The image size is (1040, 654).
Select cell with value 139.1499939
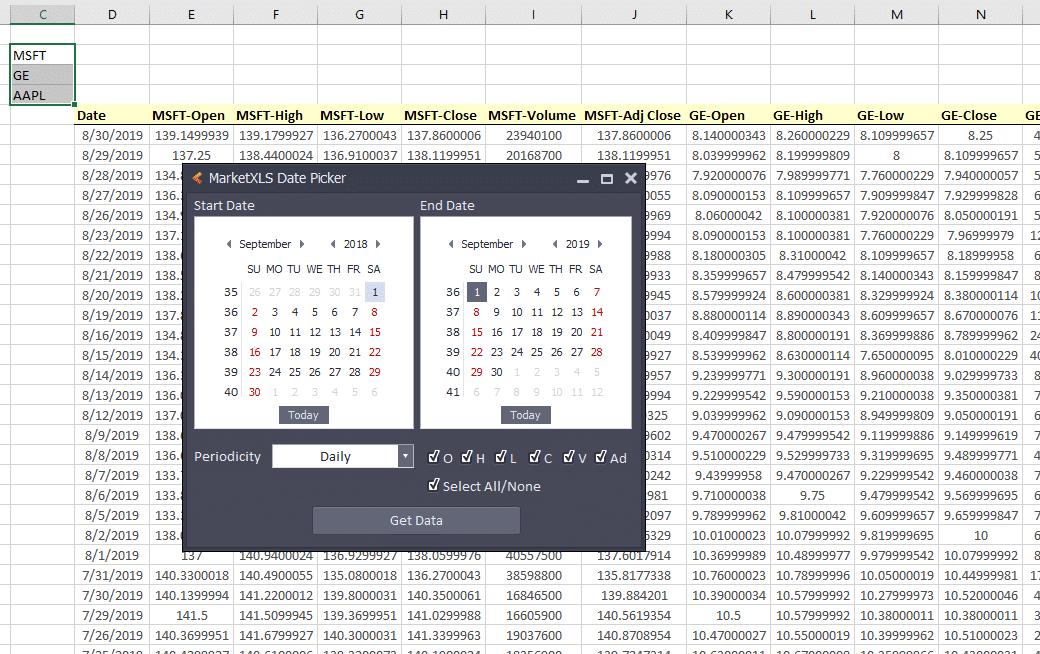coord(191,135)
